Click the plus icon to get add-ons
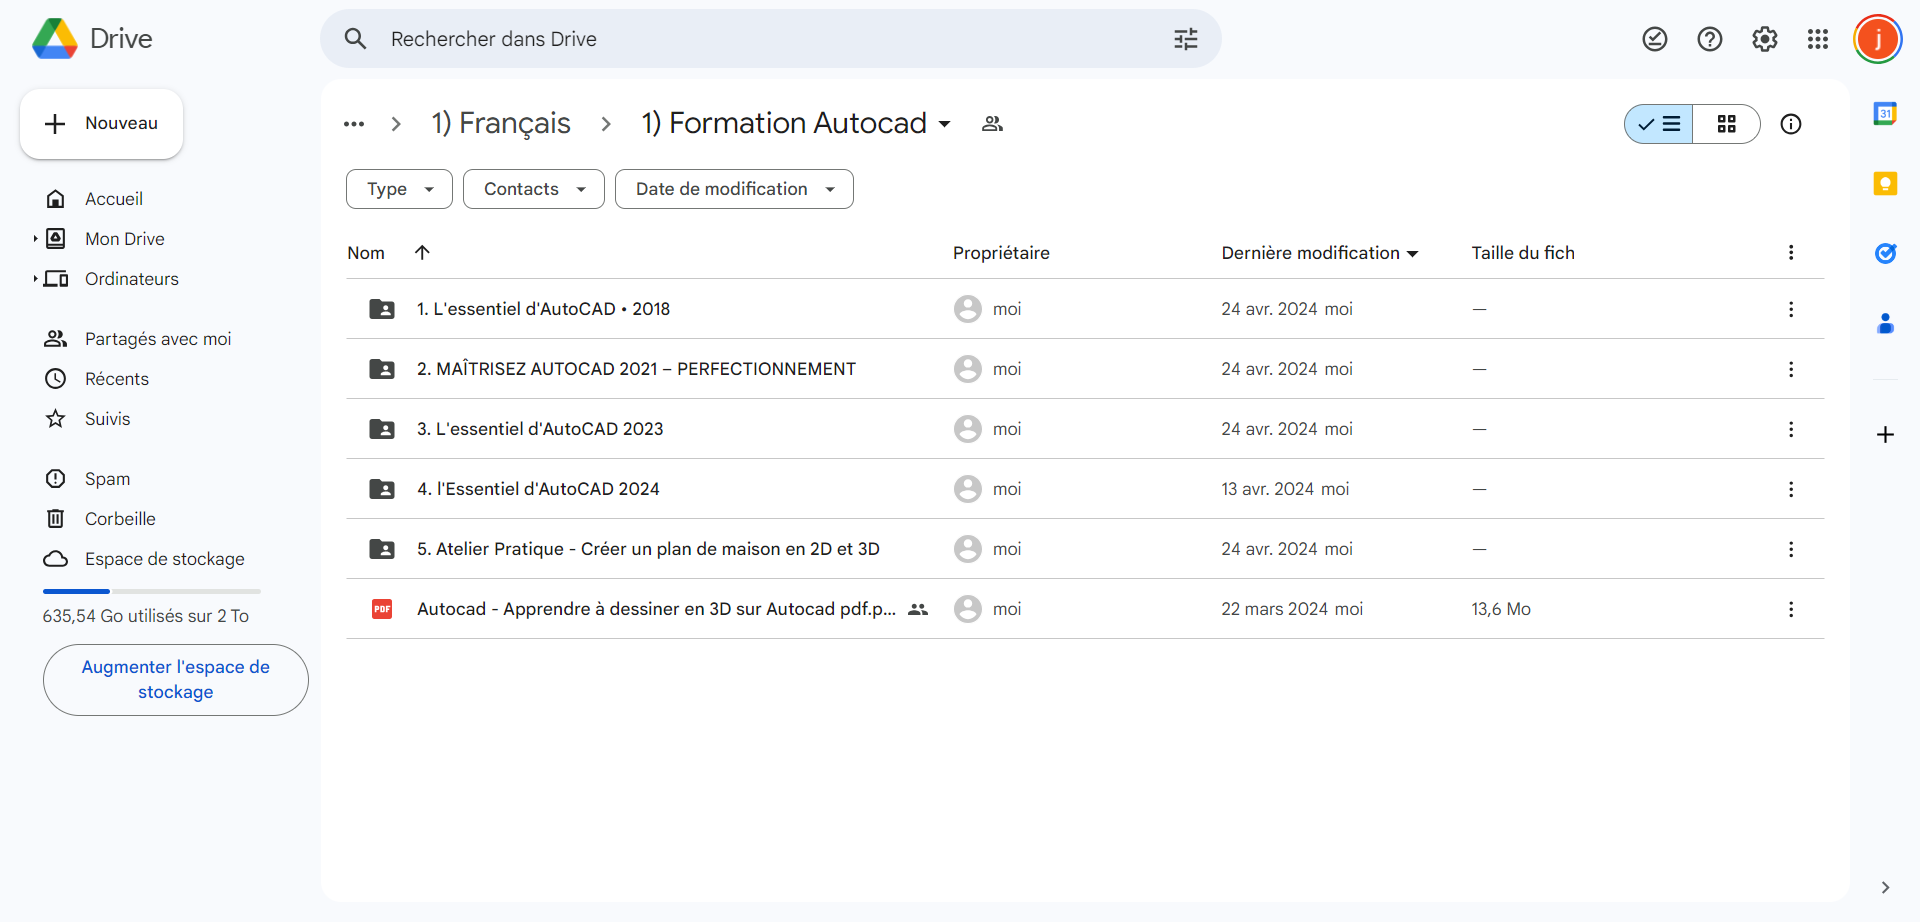Image resolution: width=1920 pixels, height=922 pixels. point(1885,434)
